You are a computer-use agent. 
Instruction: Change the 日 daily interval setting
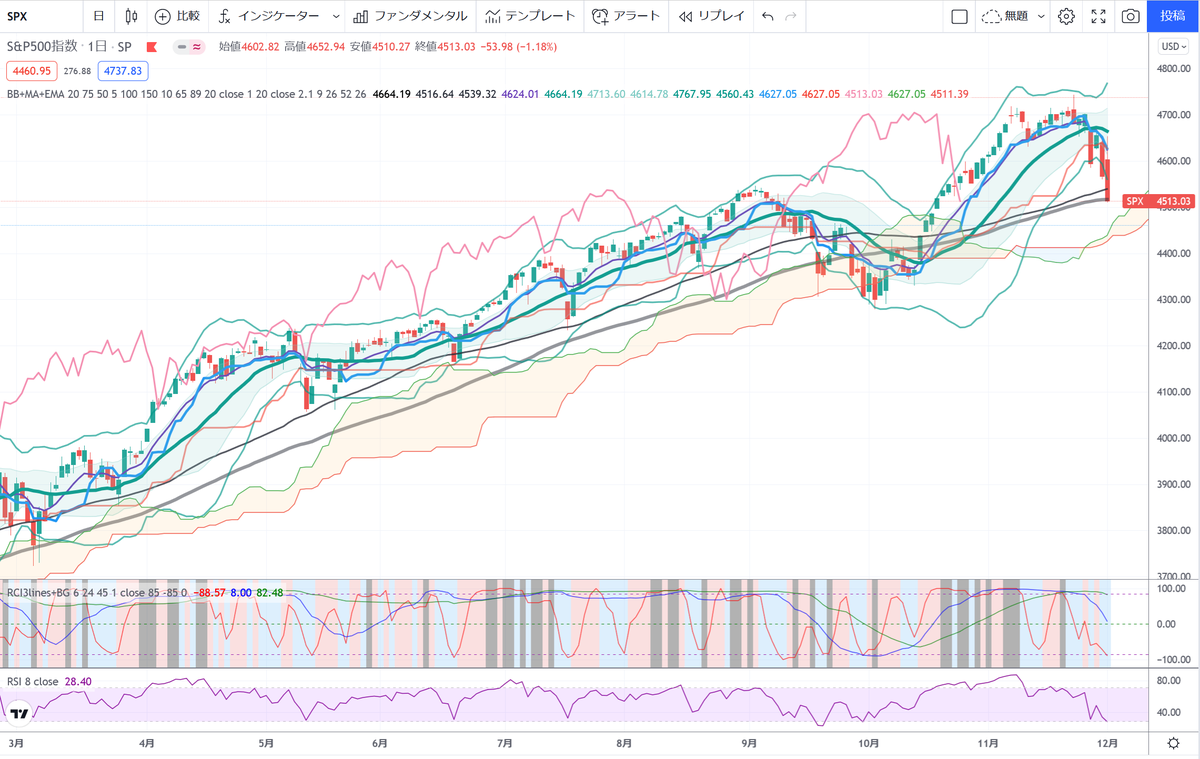[97, 16]
